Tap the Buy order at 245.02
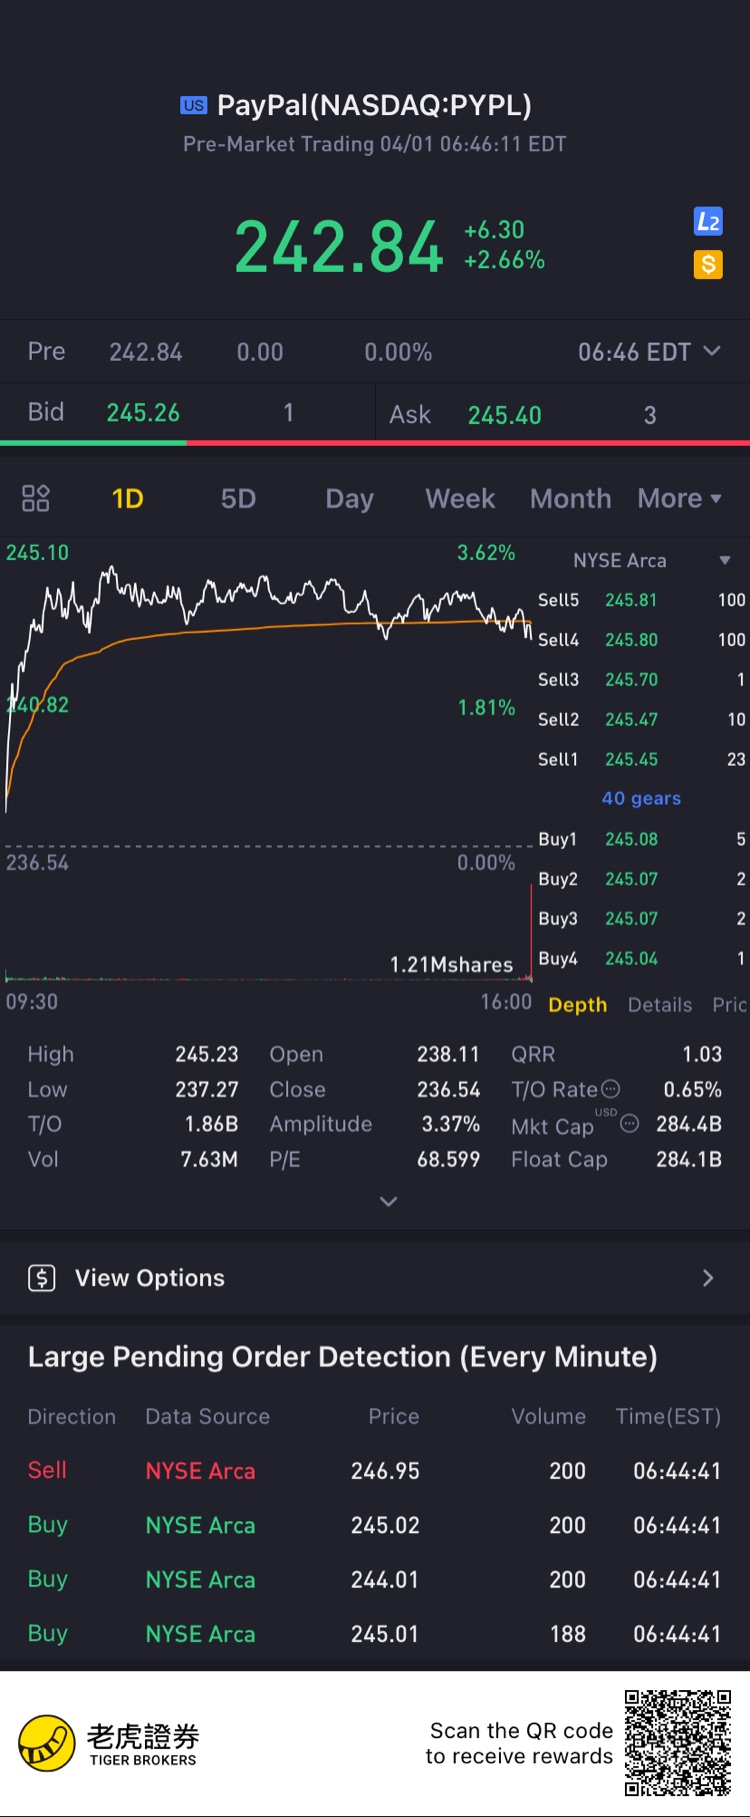 375,1525
